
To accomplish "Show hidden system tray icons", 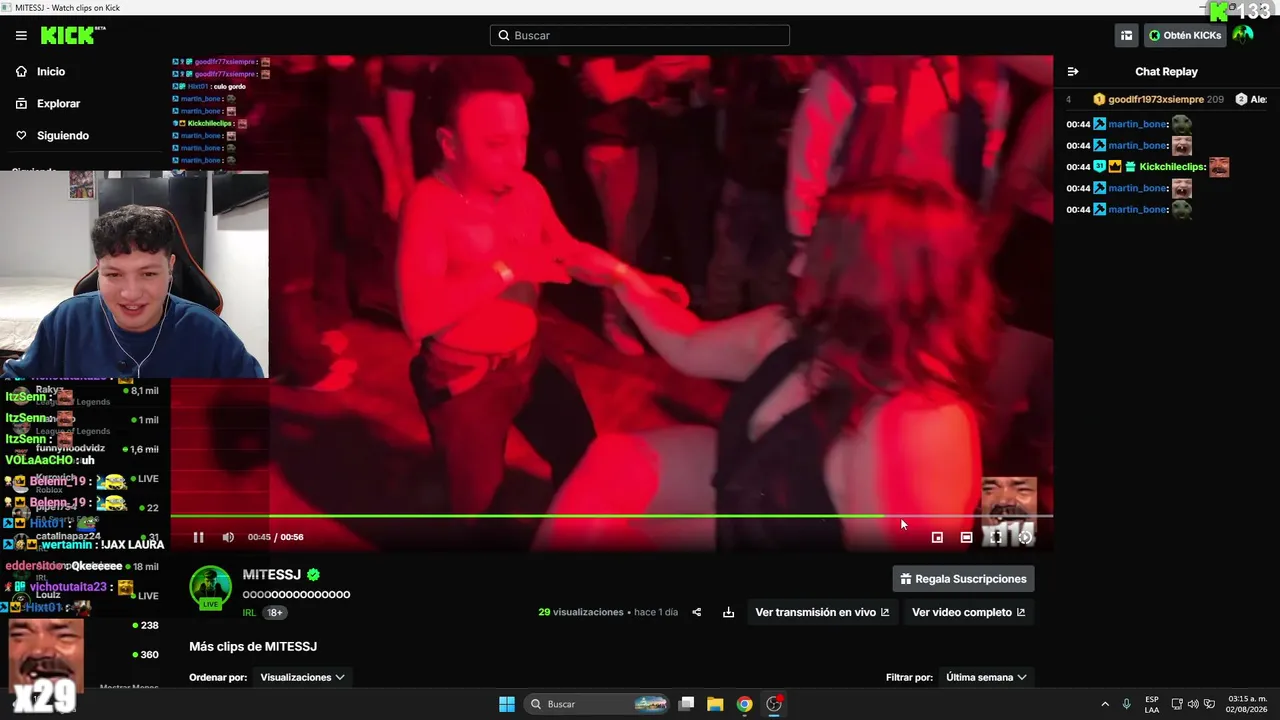I will tap(1105, 704).
